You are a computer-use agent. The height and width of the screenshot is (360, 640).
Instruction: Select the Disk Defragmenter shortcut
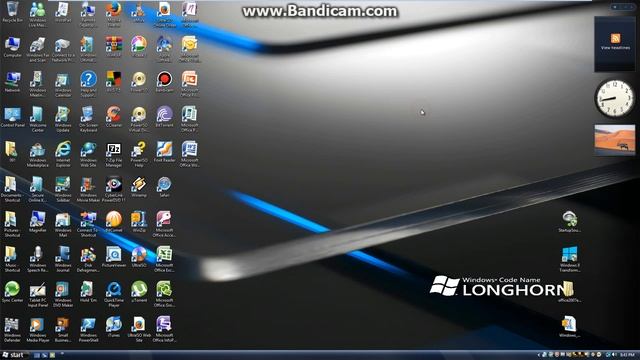(88, 259)
